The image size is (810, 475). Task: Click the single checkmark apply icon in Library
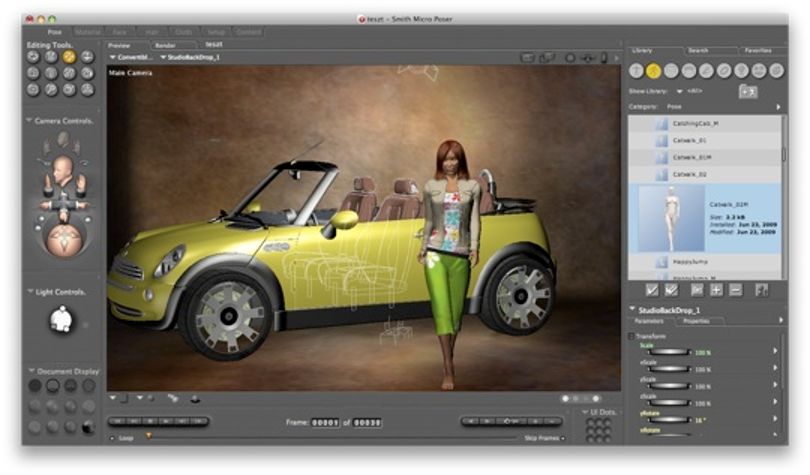pos(652,290)
